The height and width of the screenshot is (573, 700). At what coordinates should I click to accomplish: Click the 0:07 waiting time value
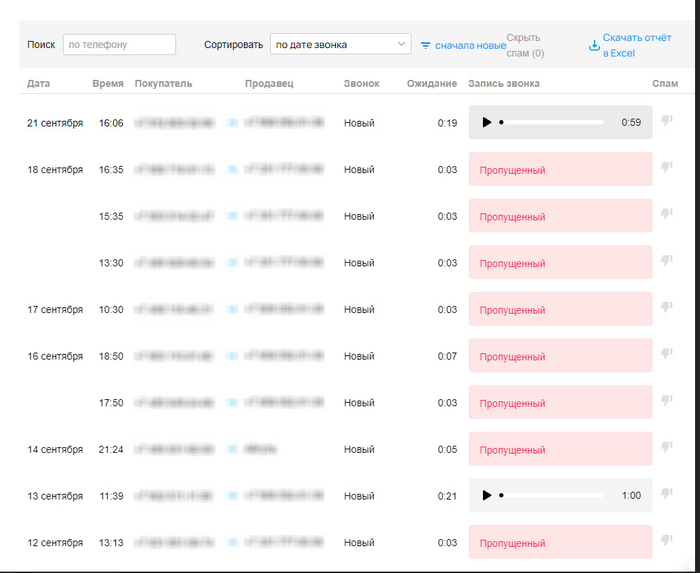tap(447, 356)
